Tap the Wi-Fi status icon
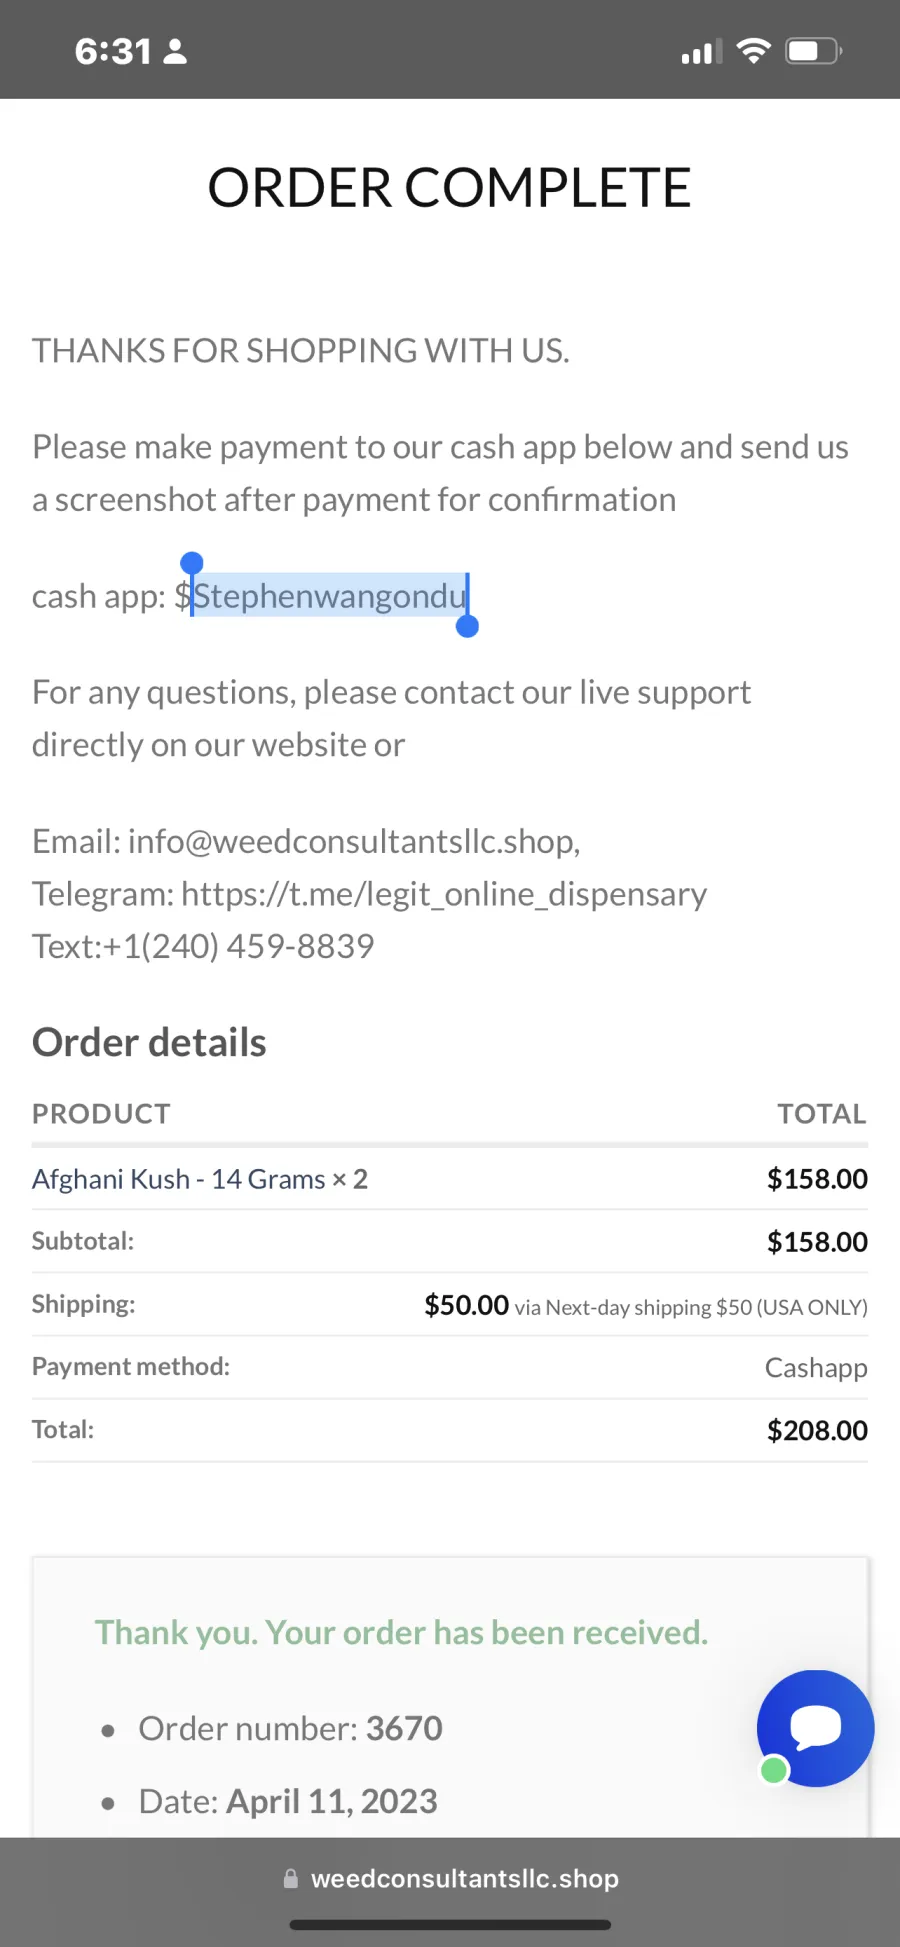The height and width of the screenshot is (1947, 900). 753,50
